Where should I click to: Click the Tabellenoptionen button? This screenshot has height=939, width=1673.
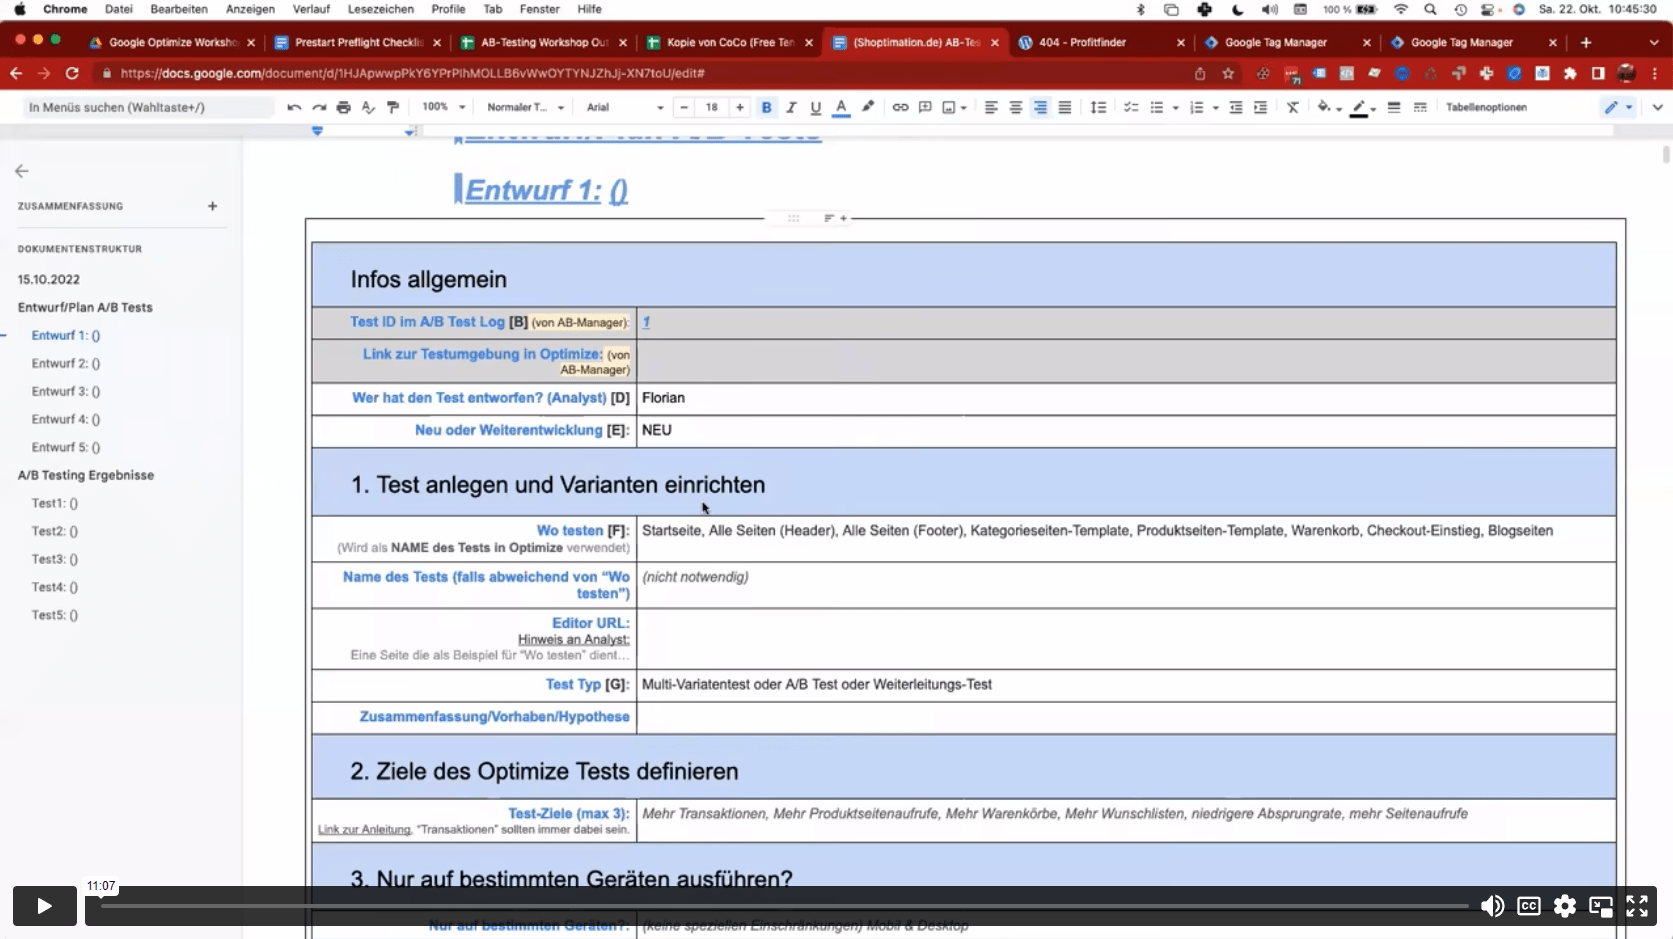coord(1486,107)
